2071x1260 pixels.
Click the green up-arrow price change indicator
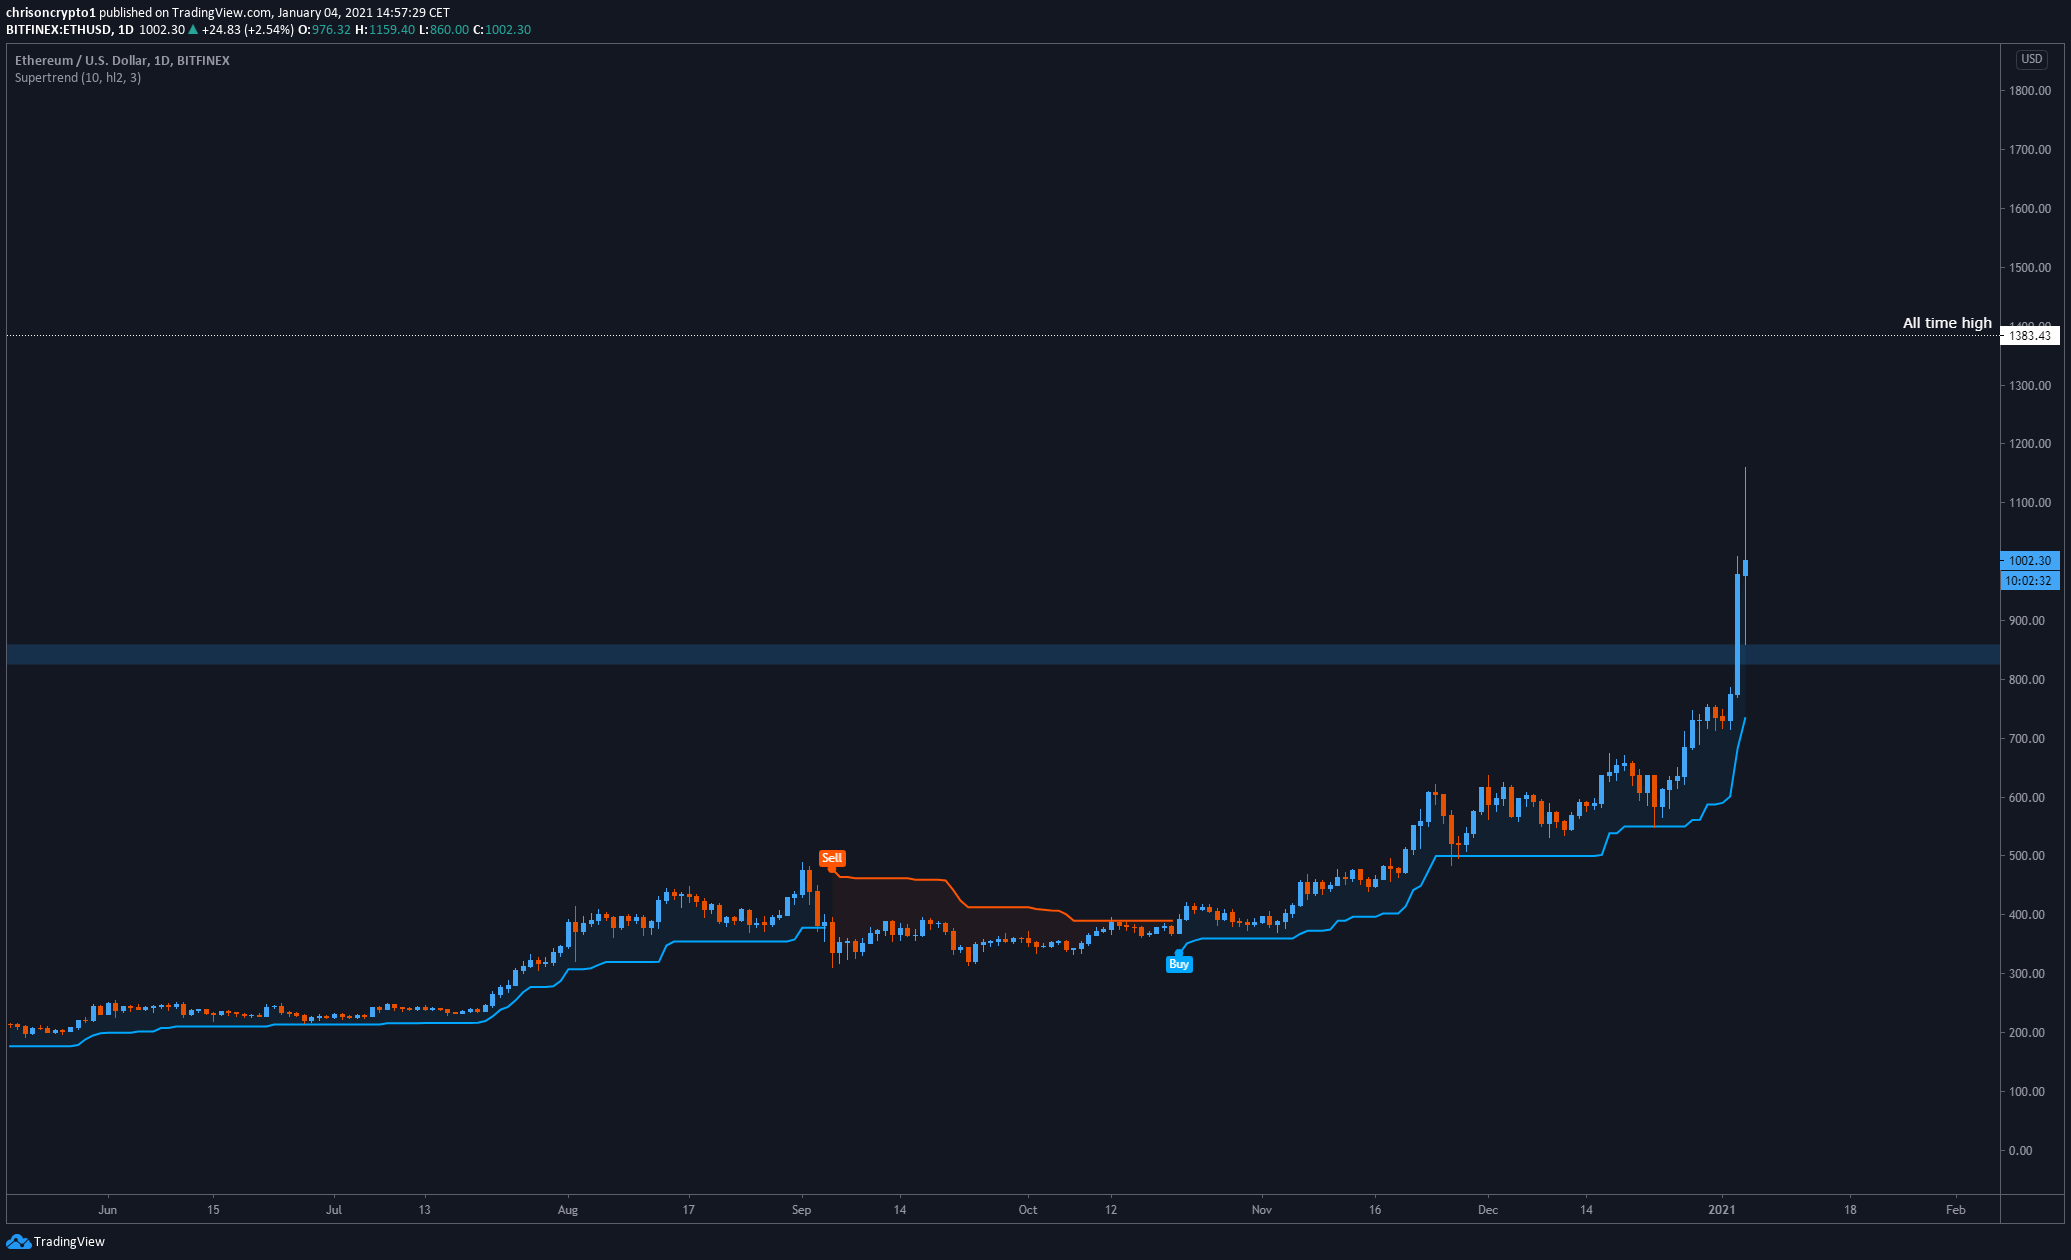point(193,30)
